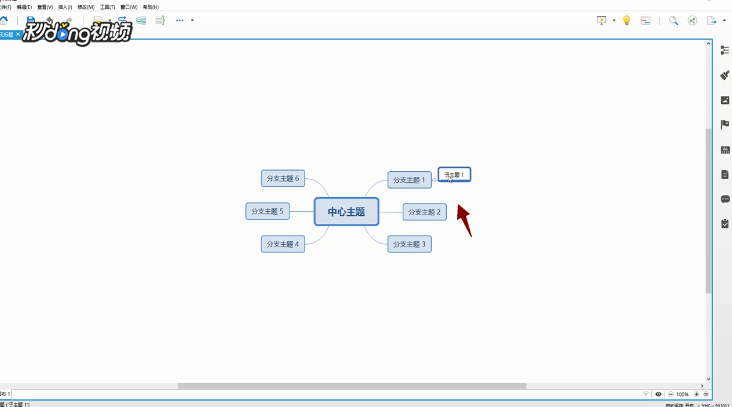Image resolution: width=732 pixels, height=407 pixels.
Task: Start presentation mode icon
Action: [x=601, y=21]
